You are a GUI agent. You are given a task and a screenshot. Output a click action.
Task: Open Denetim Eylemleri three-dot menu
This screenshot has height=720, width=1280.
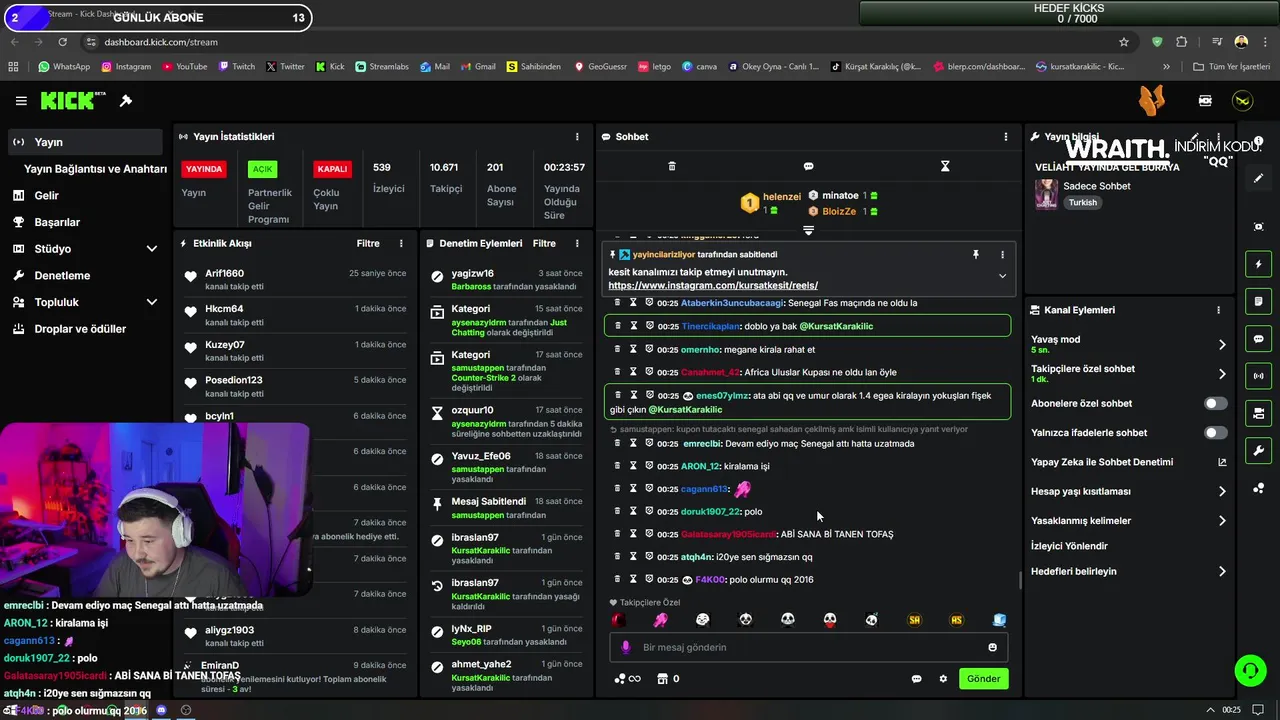tap(577, 243)
